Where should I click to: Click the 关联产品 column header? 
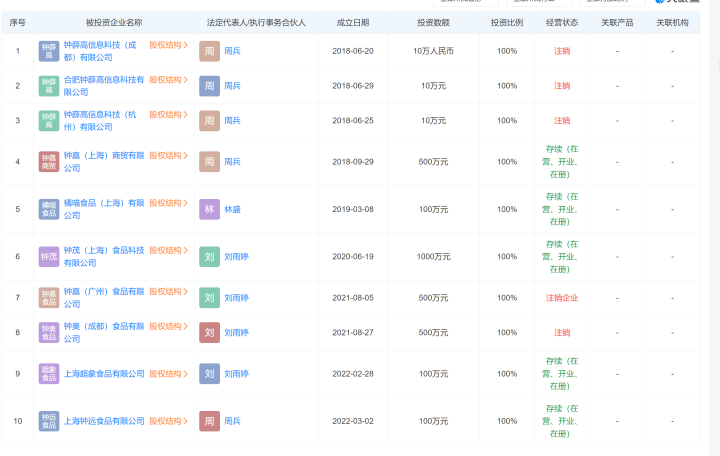[x=617, y=23]
